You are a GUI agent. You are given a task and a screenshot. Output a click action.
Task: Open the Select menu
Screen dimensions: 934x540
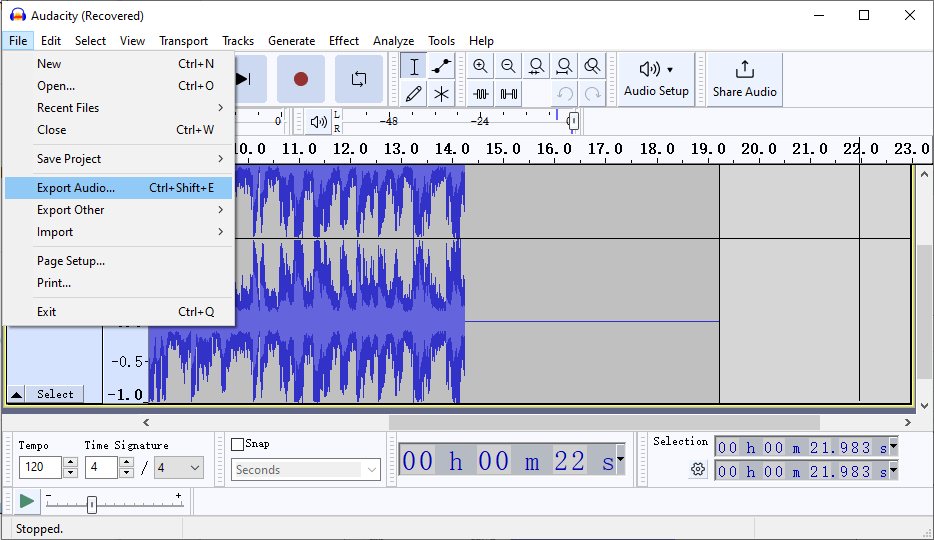[90, 40]
